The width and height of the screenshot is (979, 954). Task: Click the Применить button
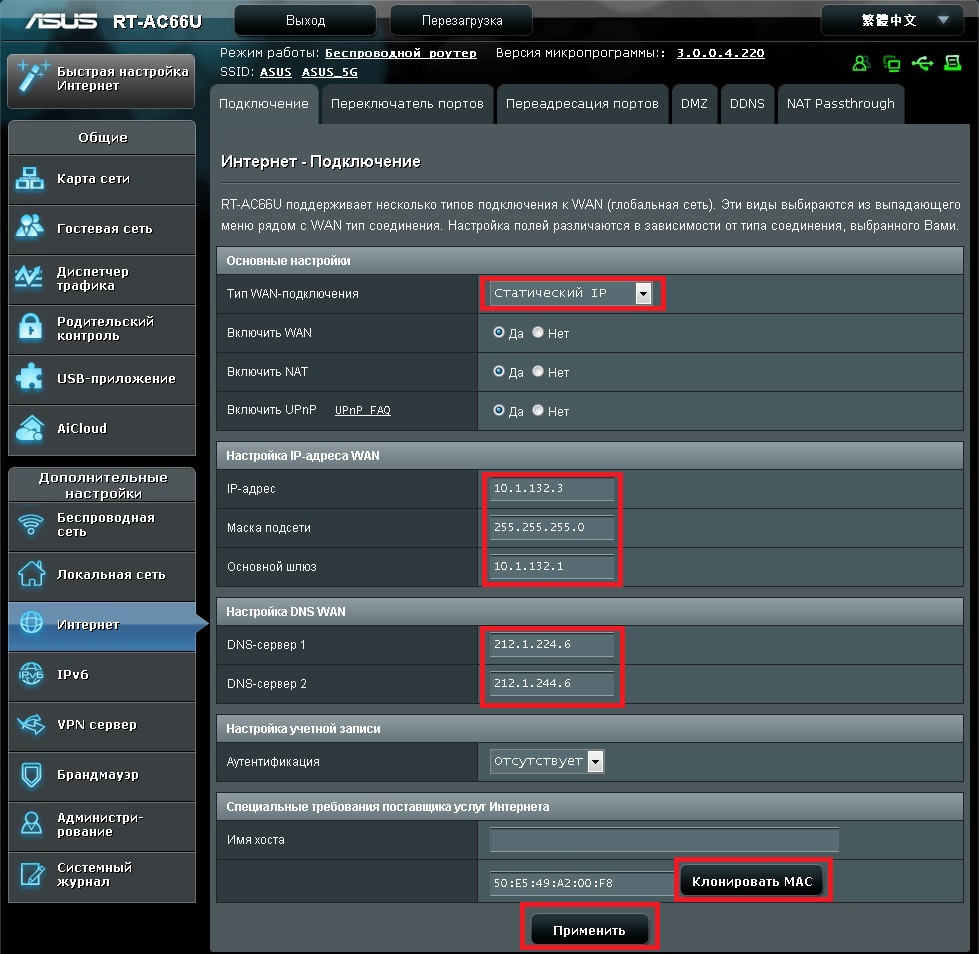point(590,930)
